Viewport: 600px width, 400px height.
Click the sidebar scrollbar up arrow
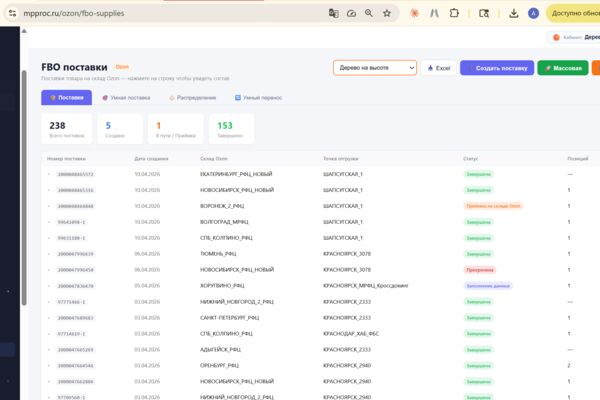coord(24,31)
